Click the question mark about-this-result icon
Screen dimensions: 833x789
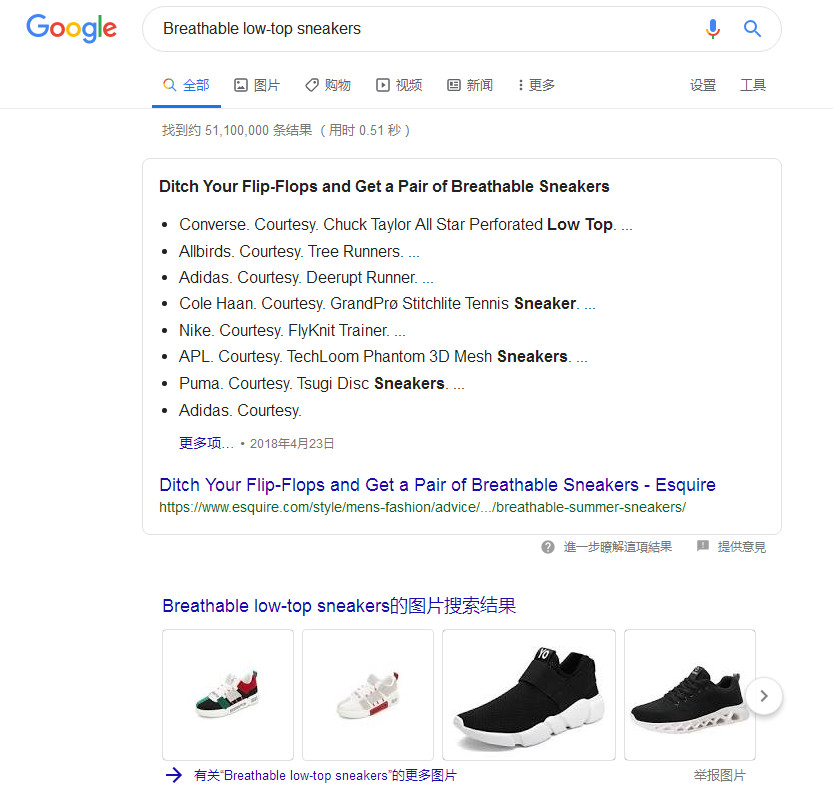coord(548,547)
